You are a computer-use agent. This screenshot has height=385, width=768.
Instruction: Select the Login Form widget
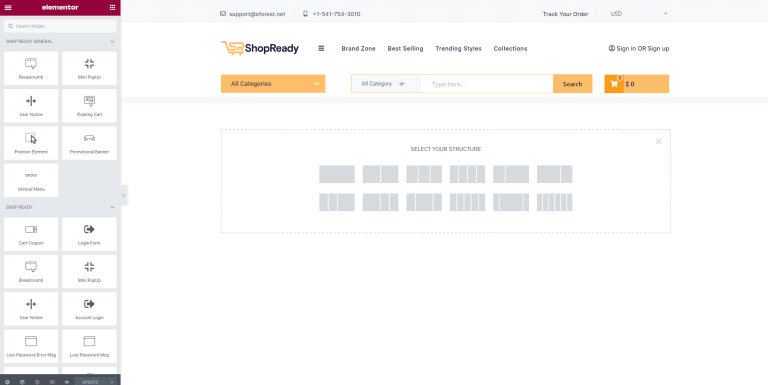click(x=89, y=234)
